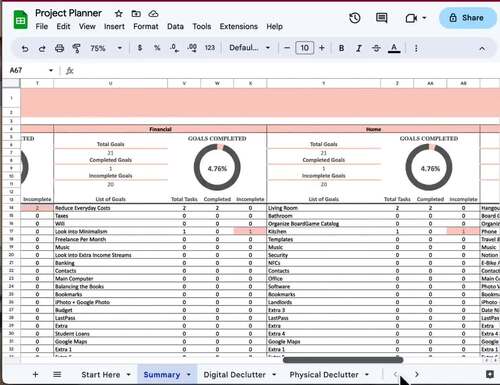Open the zoom 75% dropdown
The width and height of the screenshot is (500, 385).
click(x=106, y=48)
